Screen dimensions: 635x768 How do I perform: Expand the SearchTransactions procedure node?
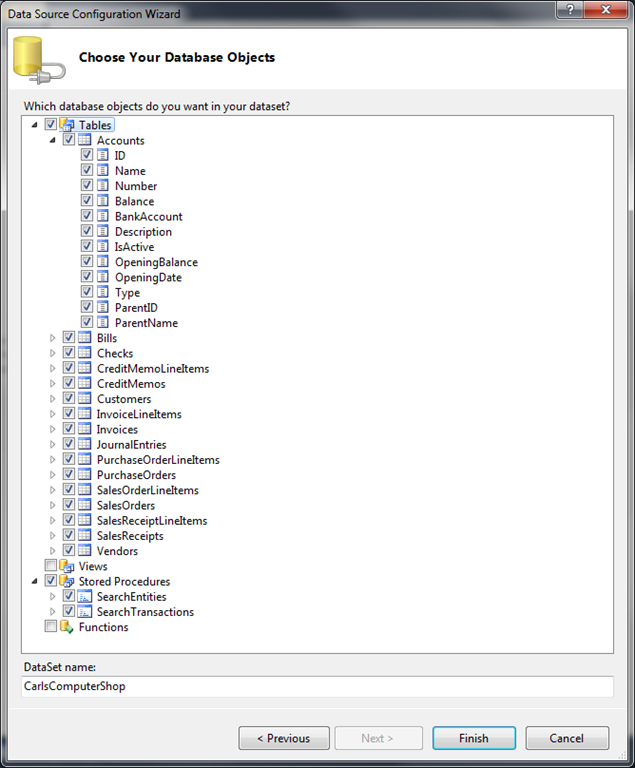pyautogui.click(x=54, y=612)
